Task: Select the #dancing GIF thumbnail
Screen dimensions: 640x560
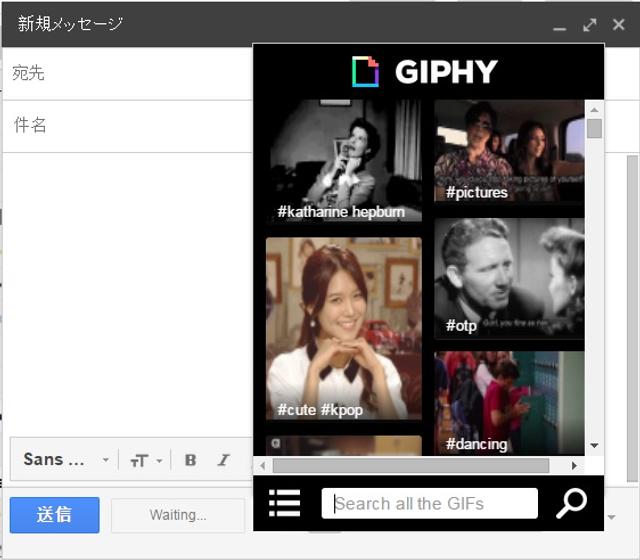Action: (x=509, y=403)
